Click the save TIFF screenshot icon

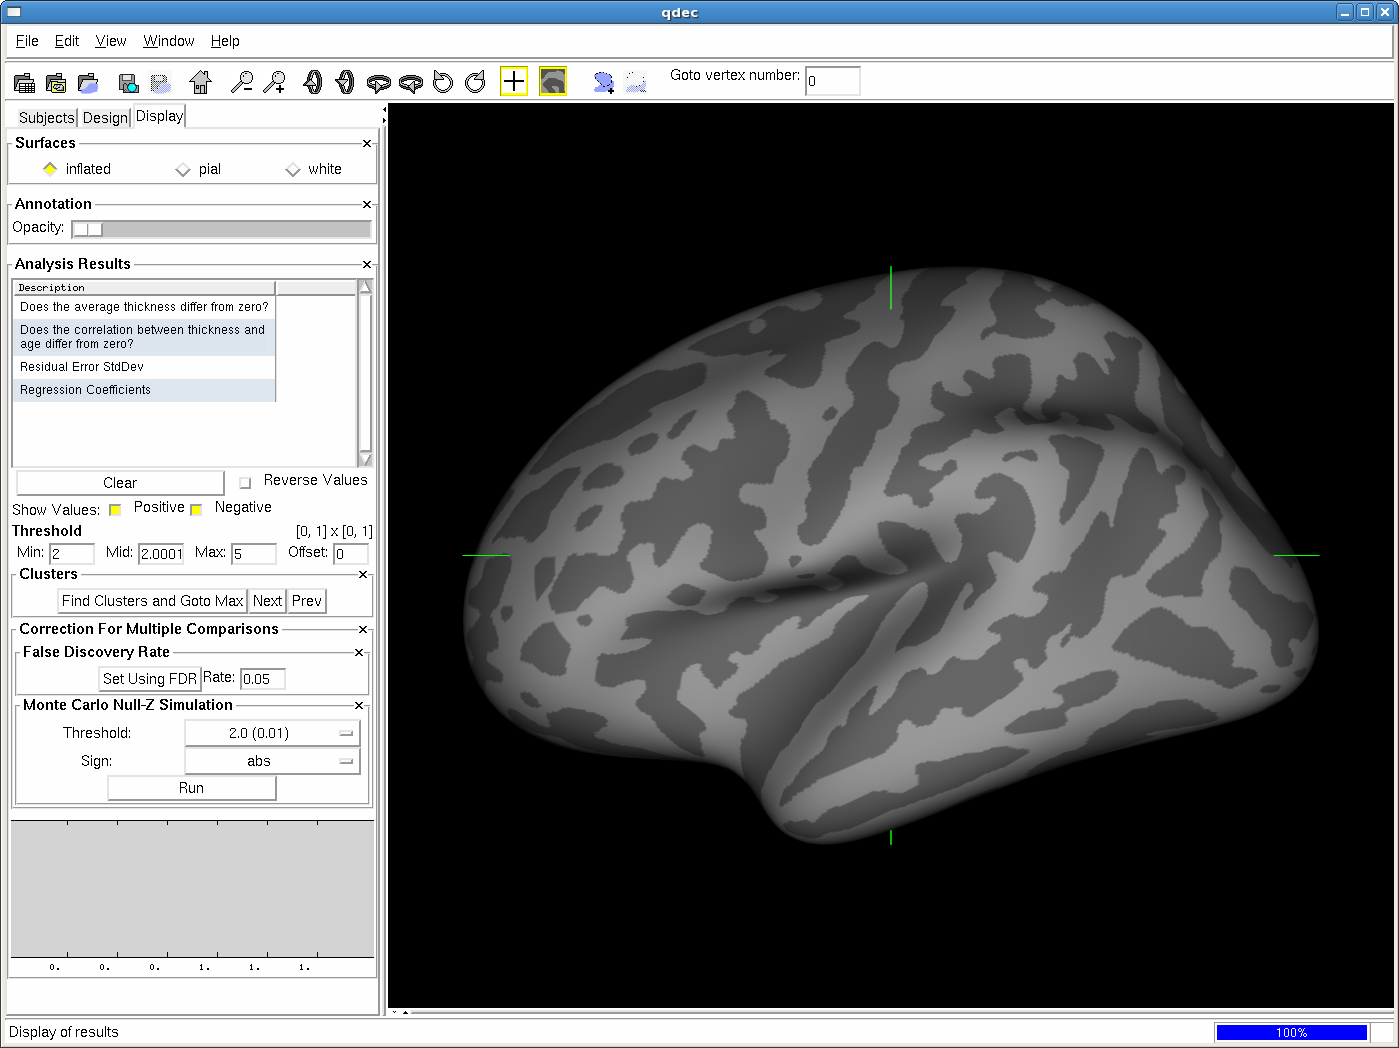(x=128, y=82)
